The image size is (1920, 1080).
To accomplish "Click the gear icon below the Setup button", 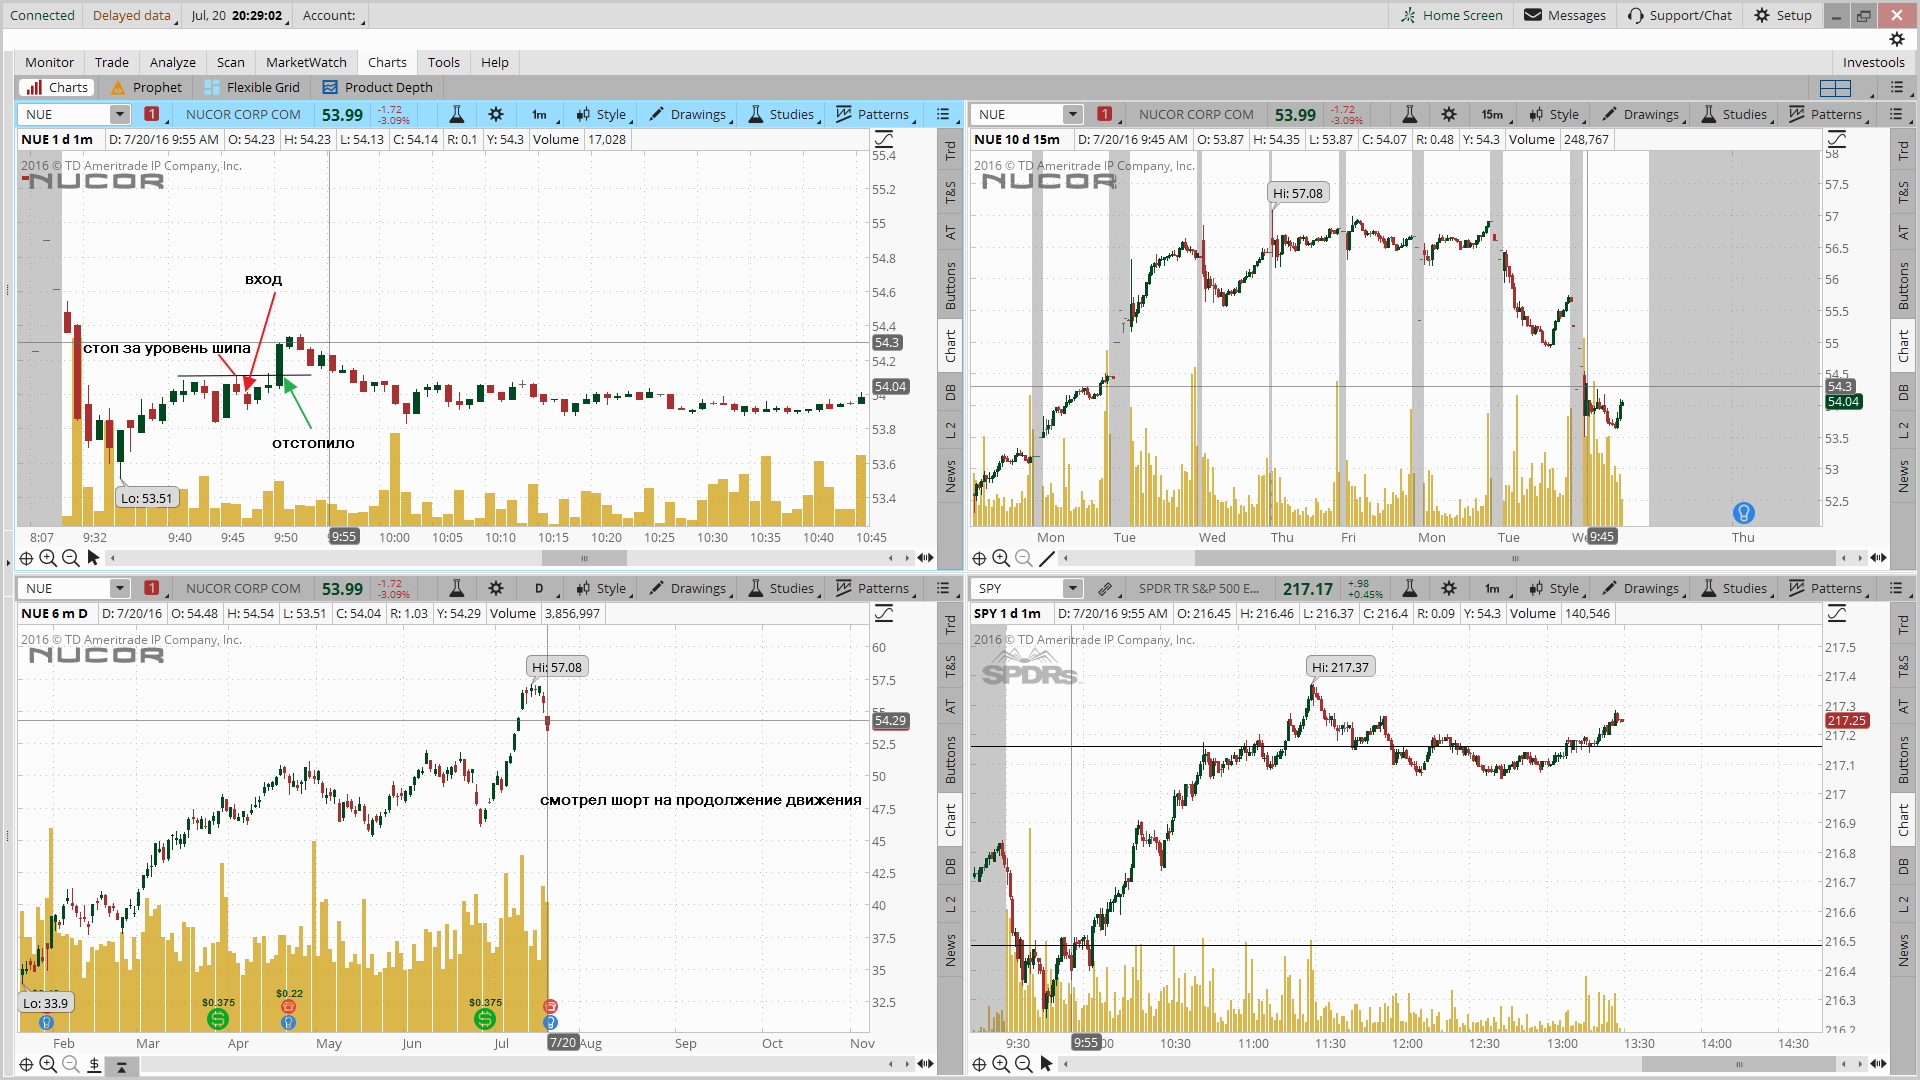I will point(1897,39).
